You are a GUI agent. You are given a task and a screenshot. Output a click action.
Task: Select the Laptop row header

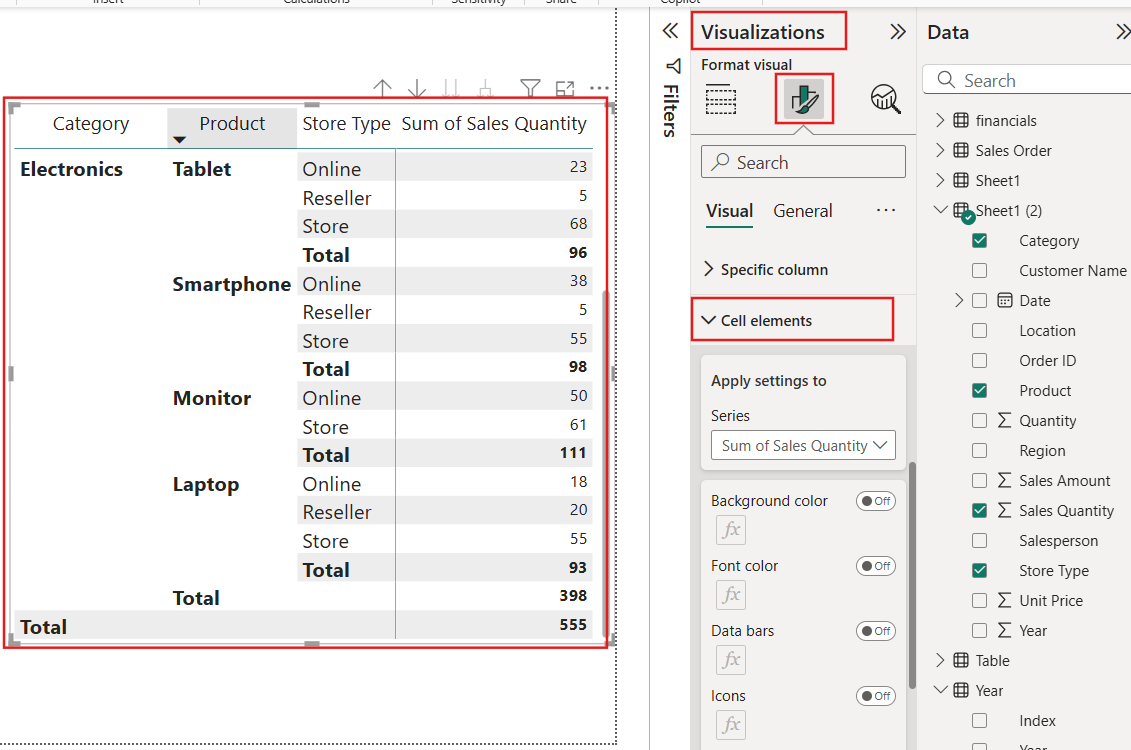tap(206, 485)
